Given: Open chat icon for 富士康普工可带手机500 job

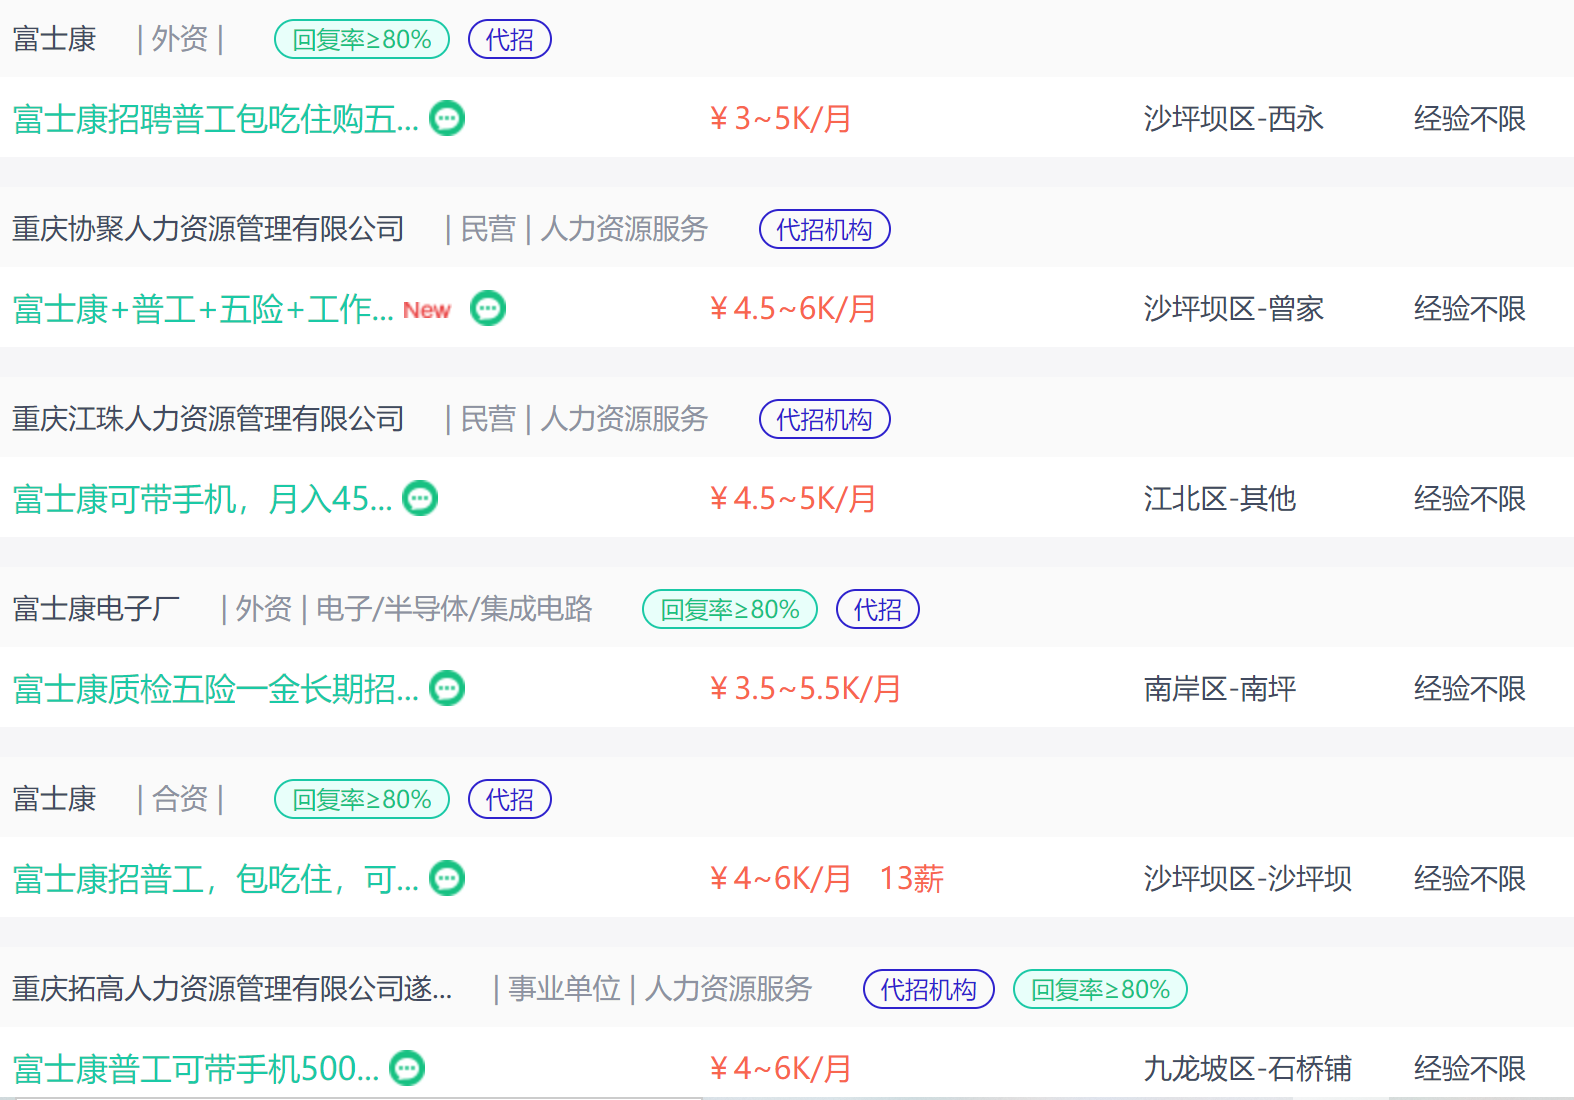Looking at the screenshot, I should point(407,1069).
